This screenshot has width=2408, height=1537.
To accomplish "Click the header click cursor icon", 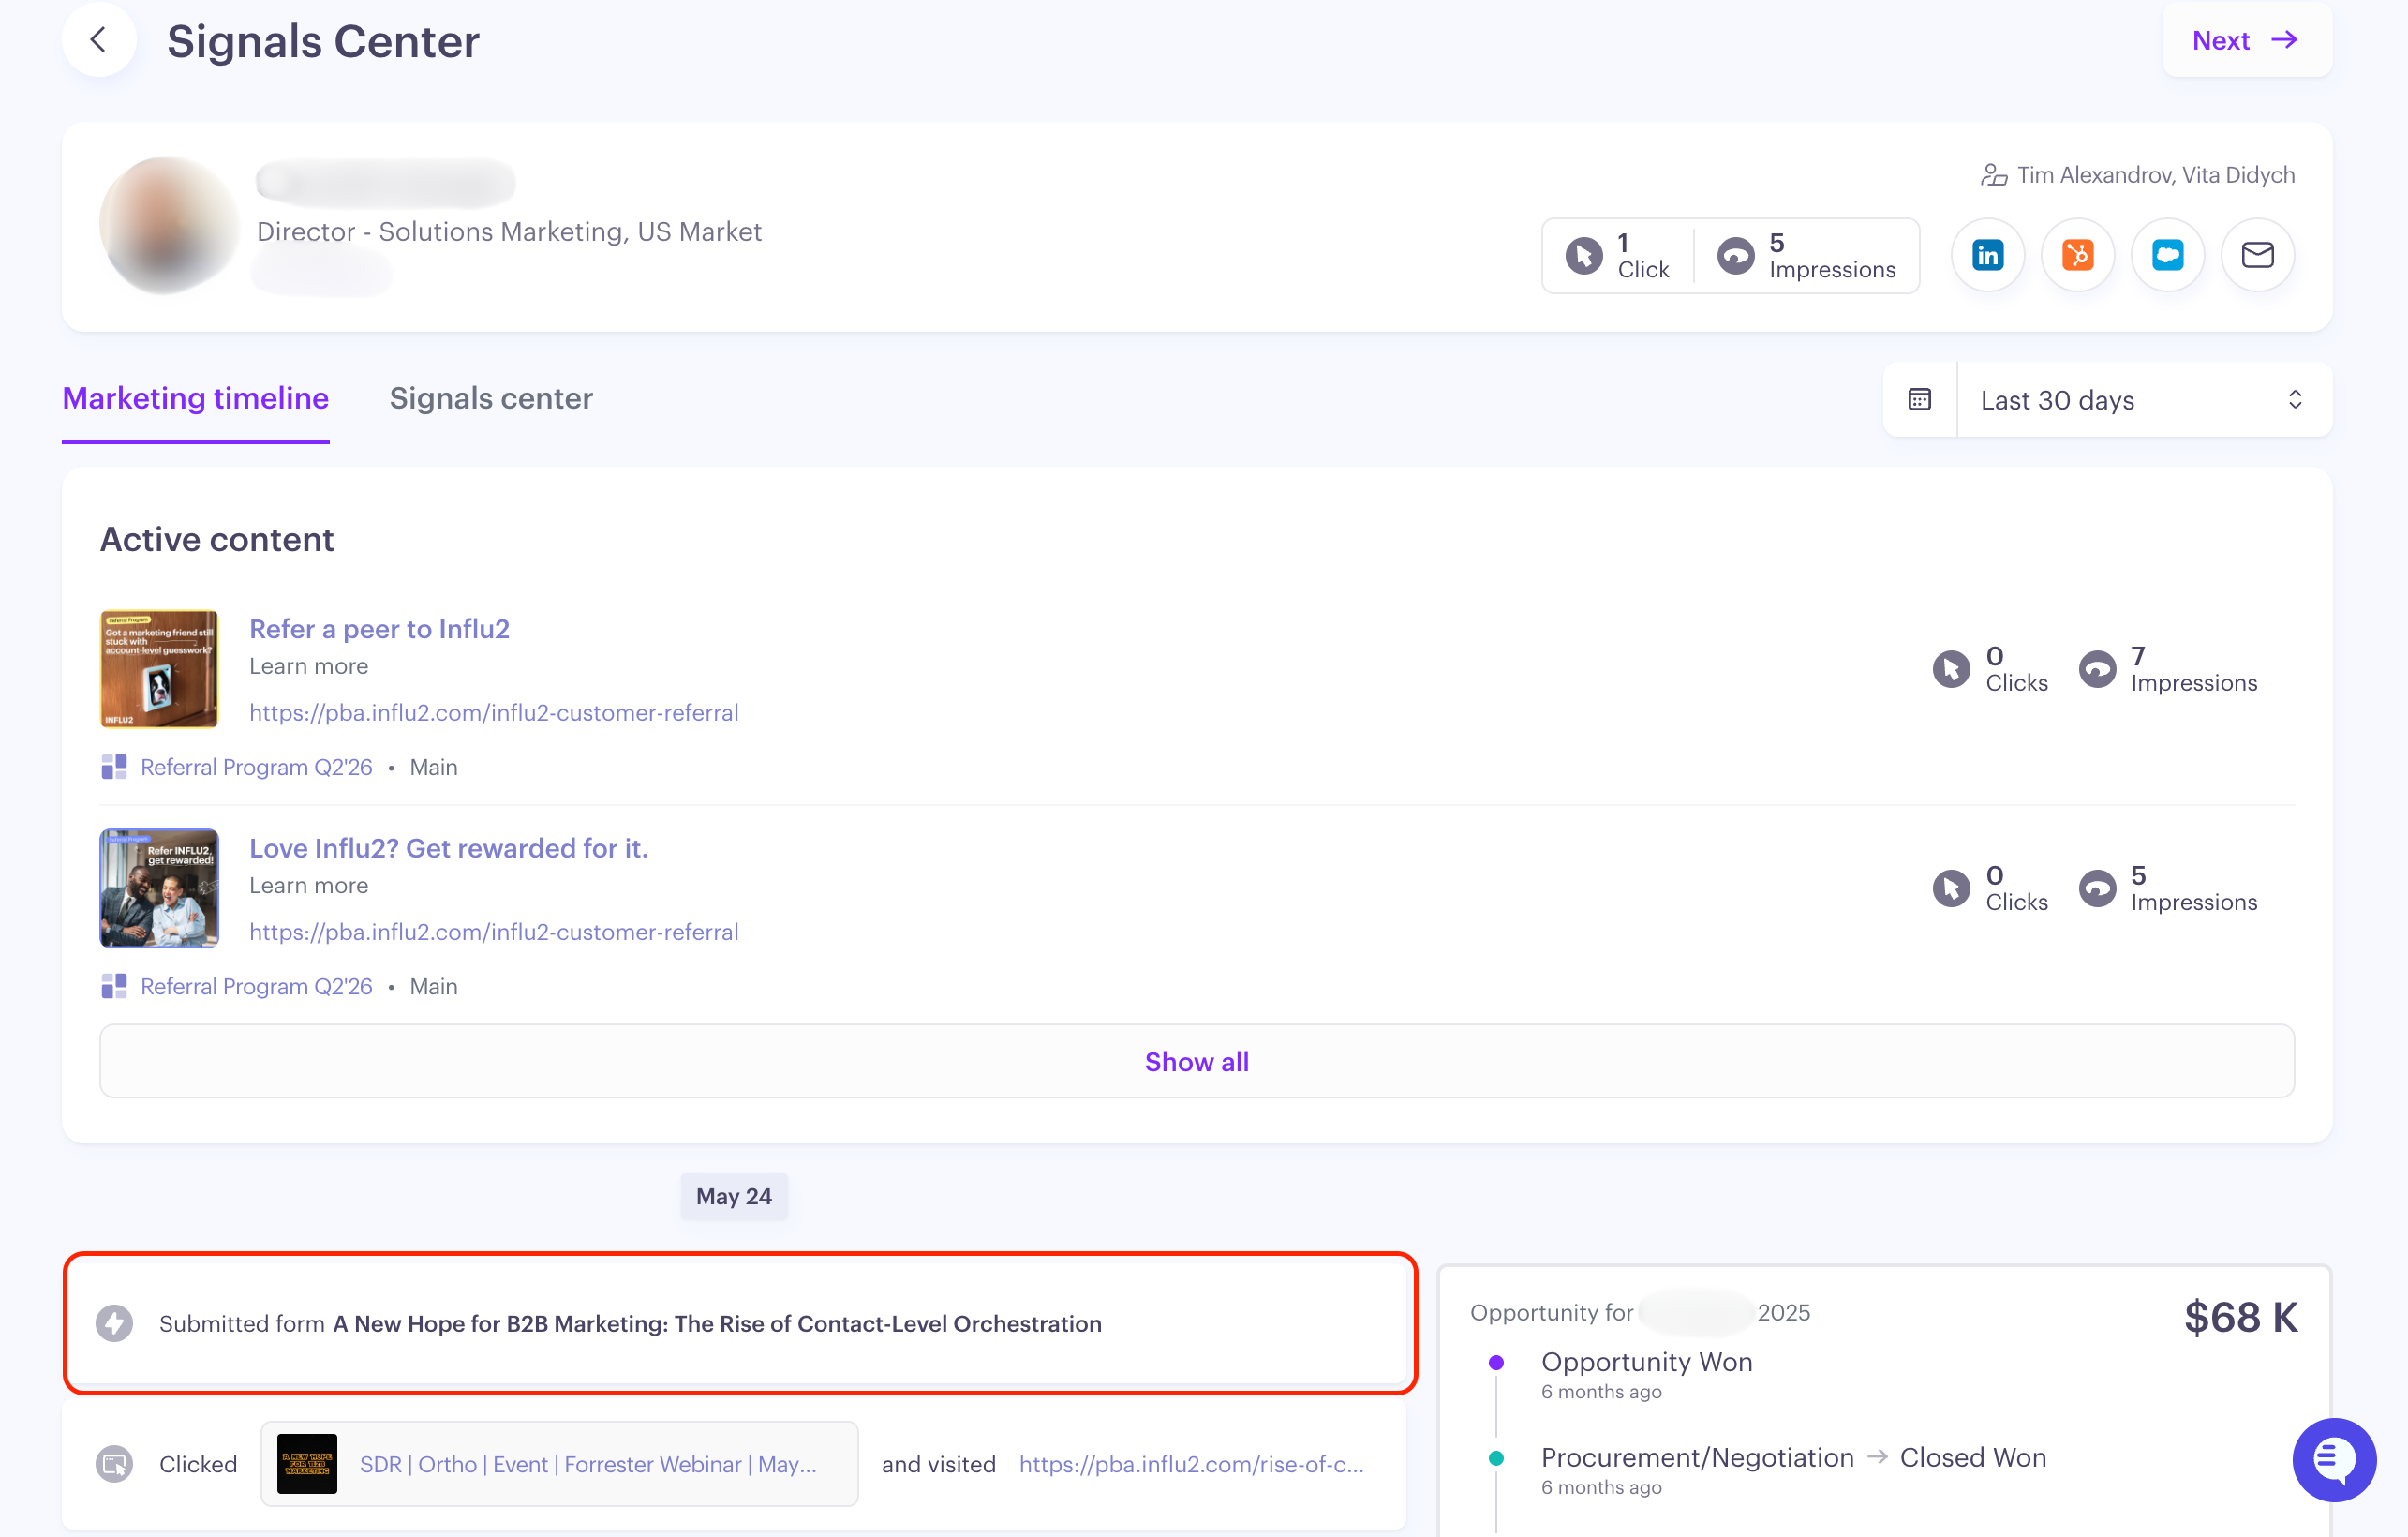I will [1583, 256].
